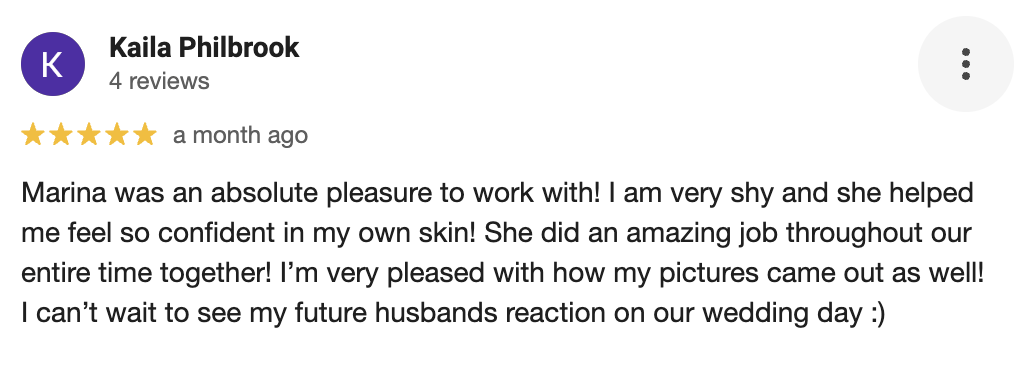Open reviewer name Kaila Philbrook
The width and height of the screenshot is (1032, 368).
point(204,47)
